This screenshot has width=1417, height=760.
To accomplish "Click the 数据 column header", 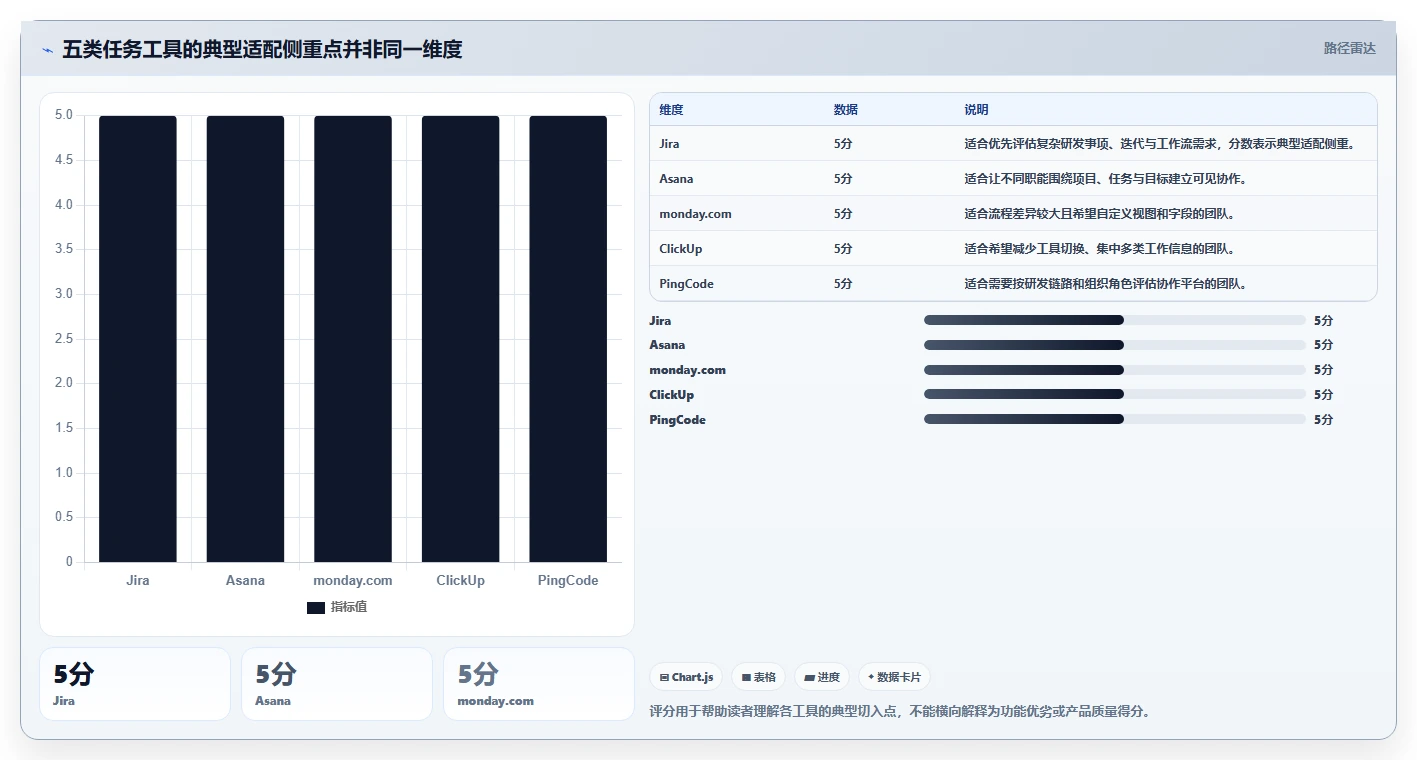I will tap(846, 110).
